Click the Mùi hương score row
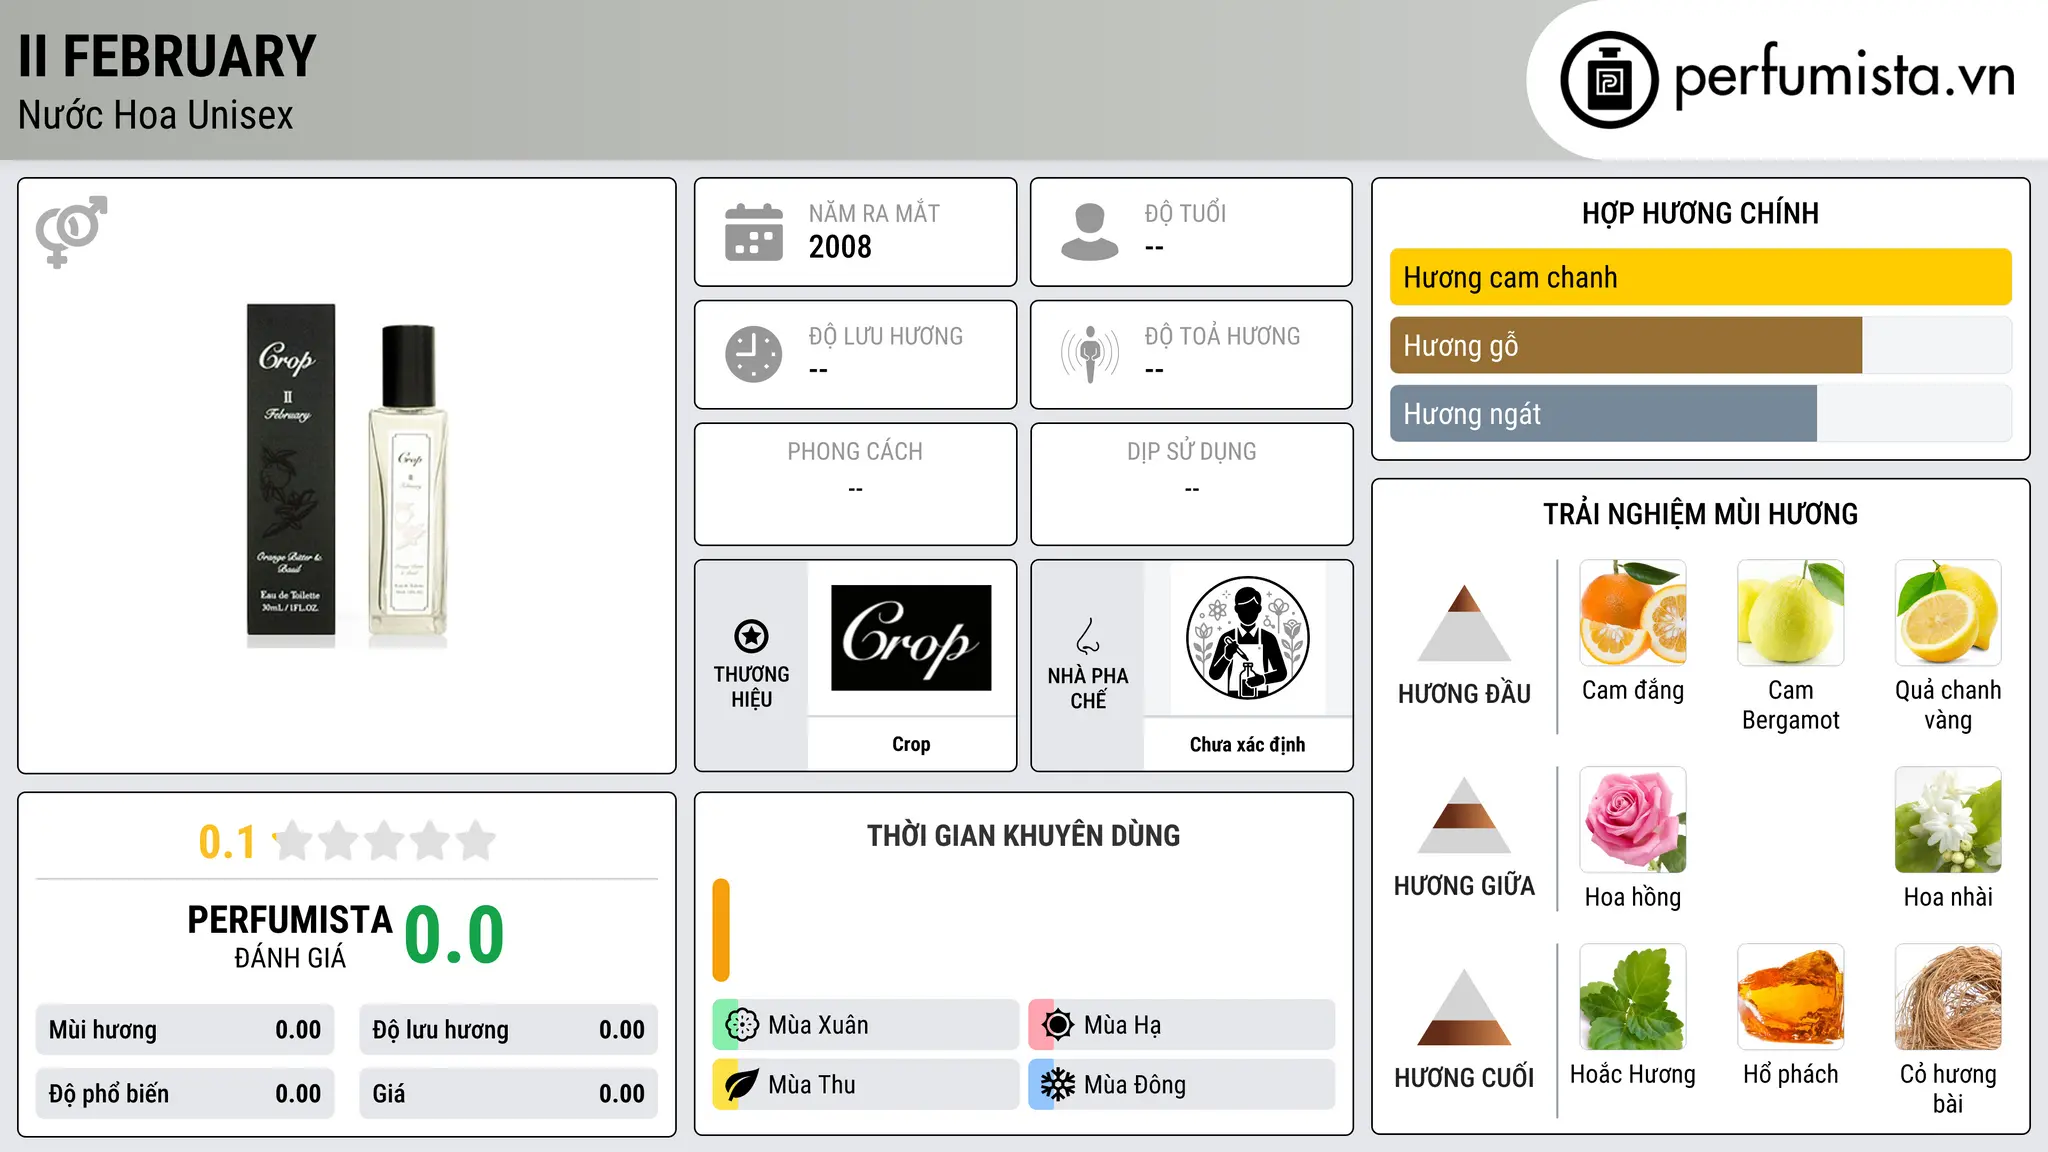2048x1152 pixels. [x=185, y=1030]
